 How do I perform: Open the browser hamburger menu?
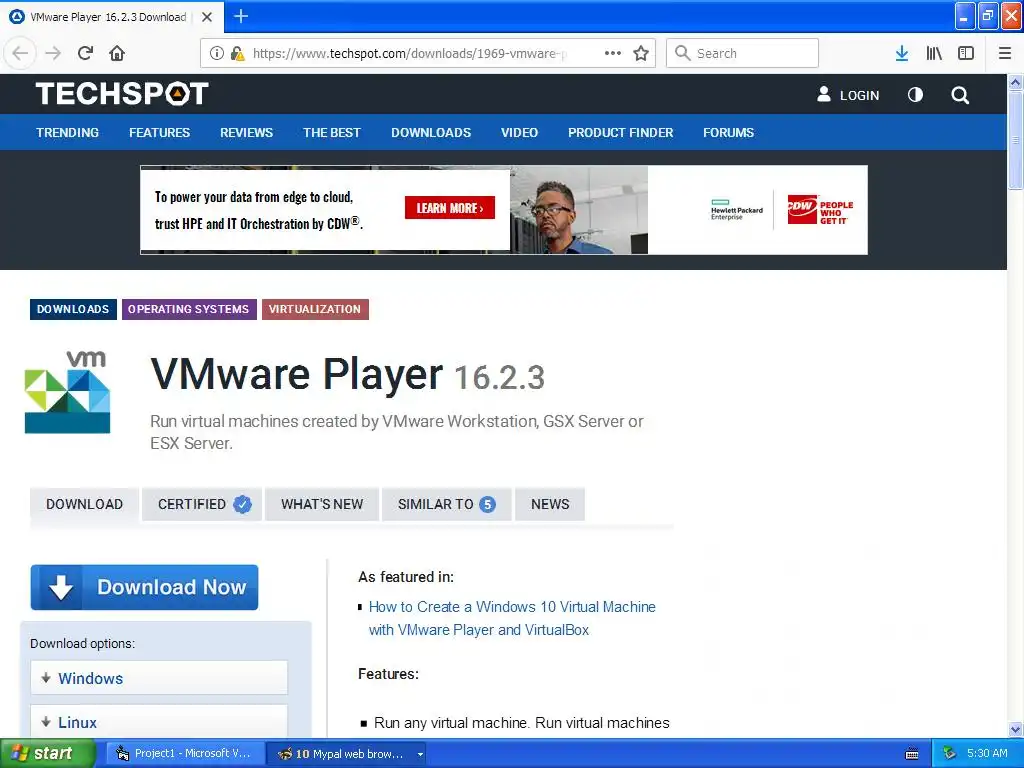[x=1005, y=53]
